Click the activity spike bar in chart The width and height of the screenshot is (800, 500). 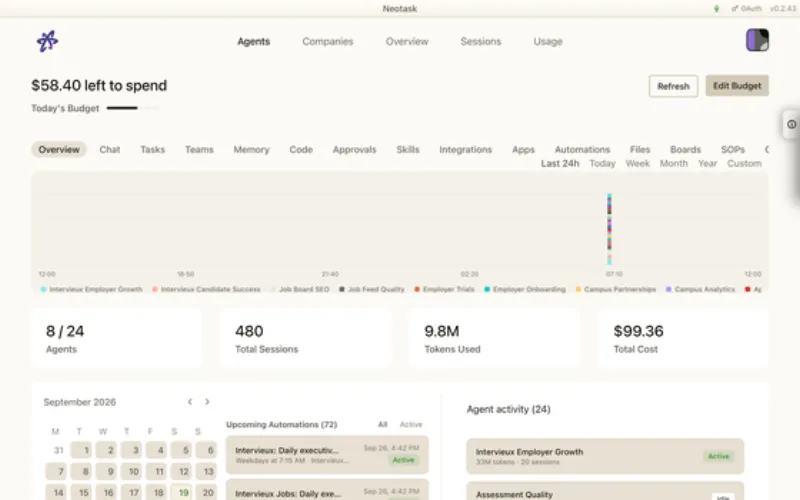(609, 229)
